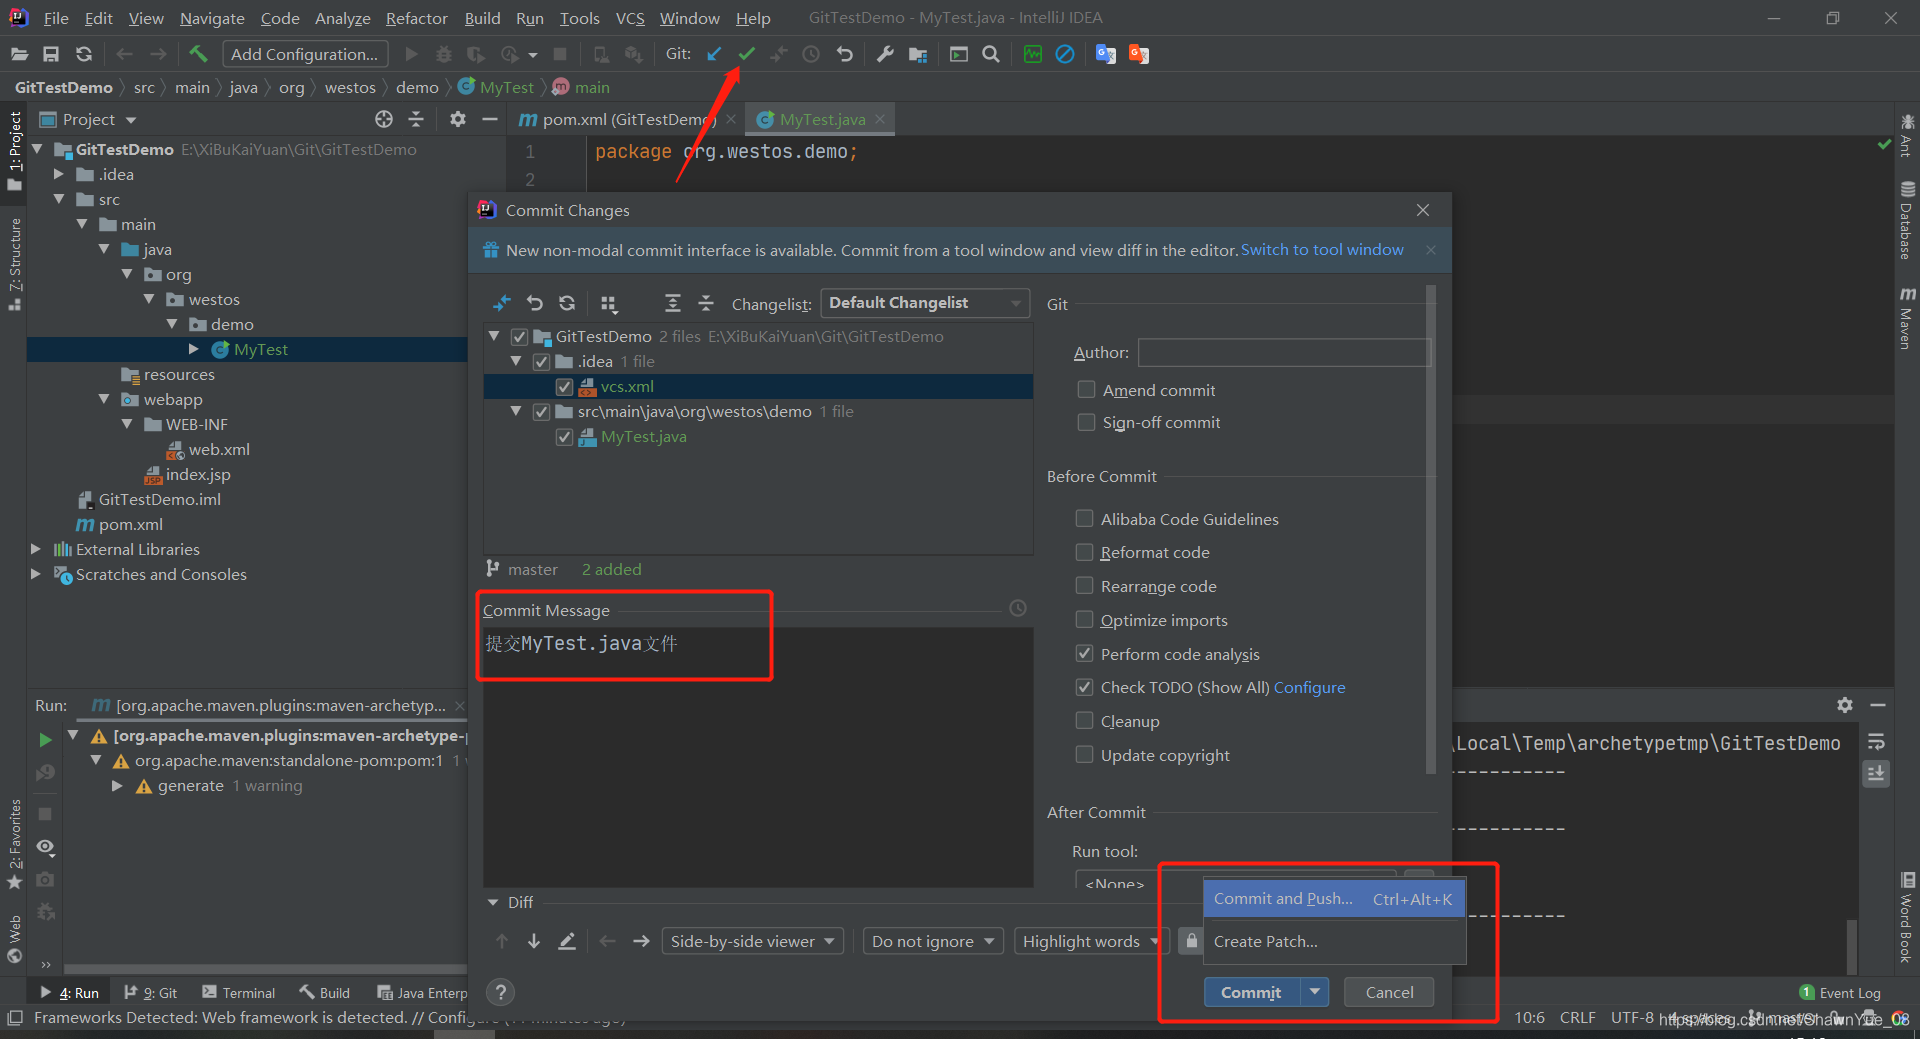Click the Run panel green rerun arrow
1920x1039 pixels.
[x=45, y=740]
